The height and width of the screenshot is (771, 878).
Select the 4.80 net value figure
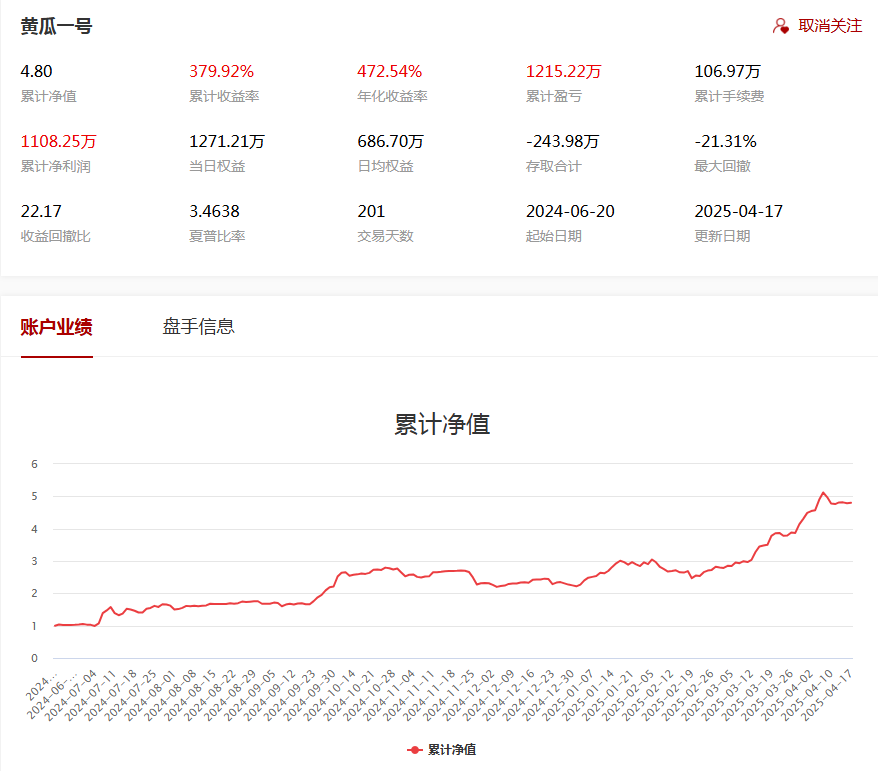tap(36, 71)
